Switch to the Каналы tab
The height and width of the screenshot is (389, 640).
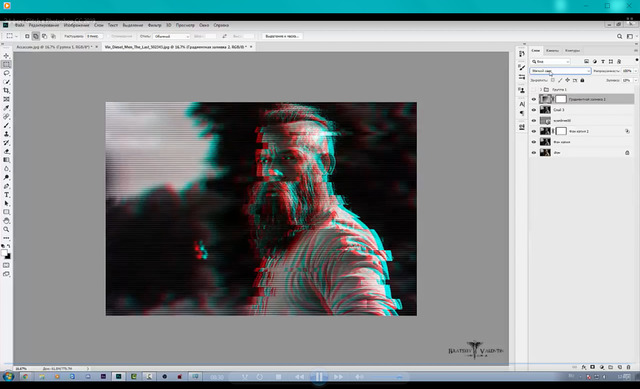[x=552, y=51]
